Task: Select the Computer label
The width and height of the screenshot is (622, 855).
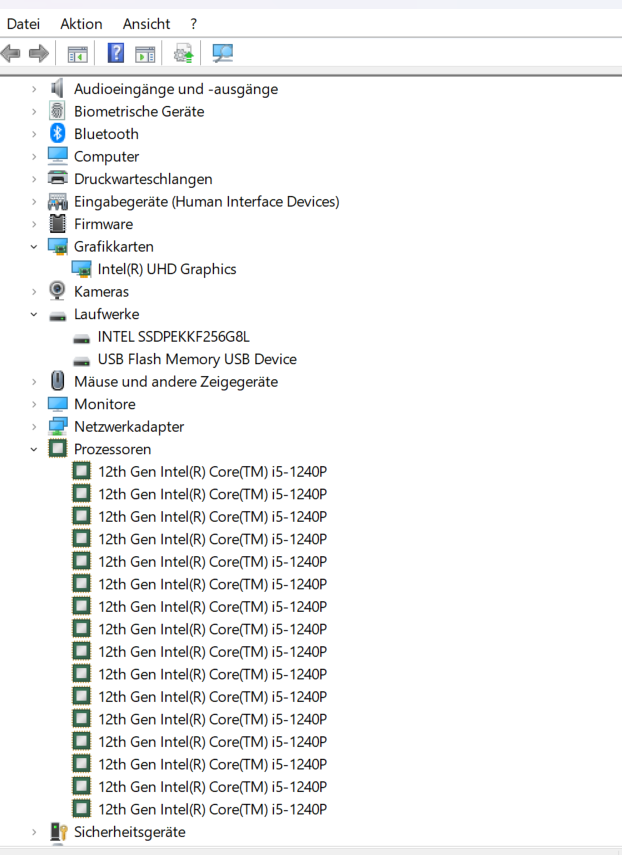Action: point(106,156)
